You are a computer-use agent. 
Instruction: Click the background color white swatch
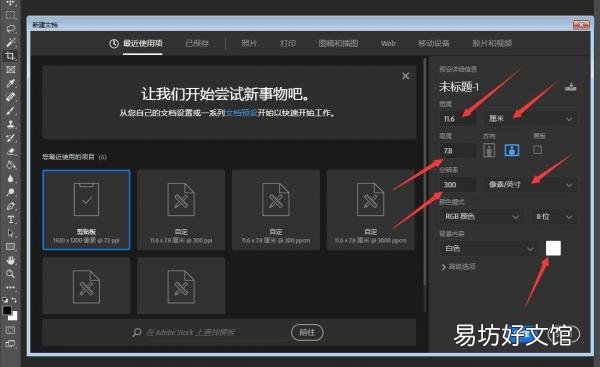[x=553, y=248]
